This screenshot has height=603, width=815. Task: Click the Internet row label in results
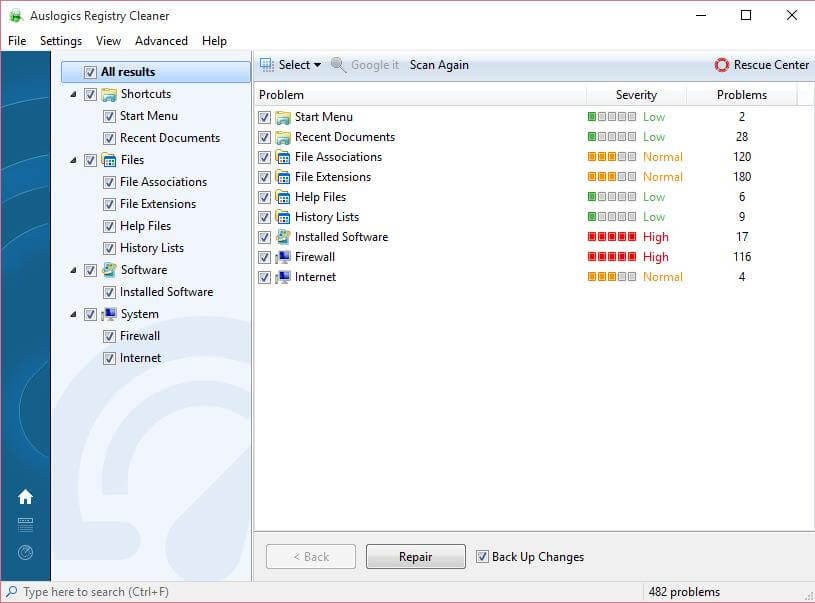click(x=315, y=277)
